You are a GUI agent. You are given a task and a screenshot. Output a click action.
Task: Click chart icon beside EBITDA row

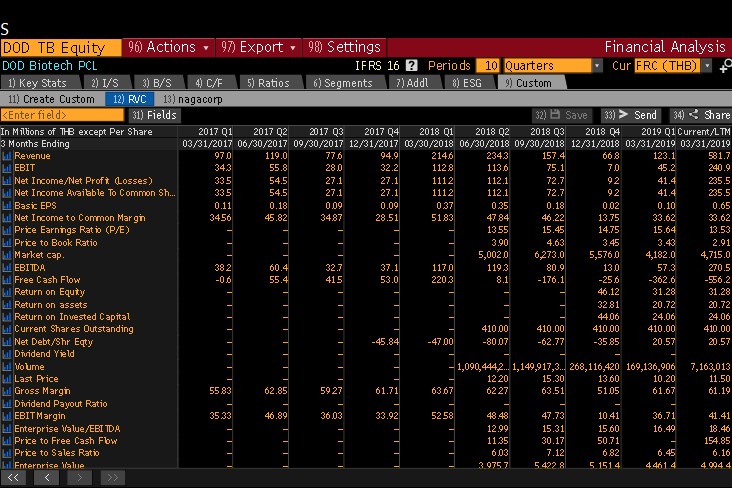click(7, 268)
